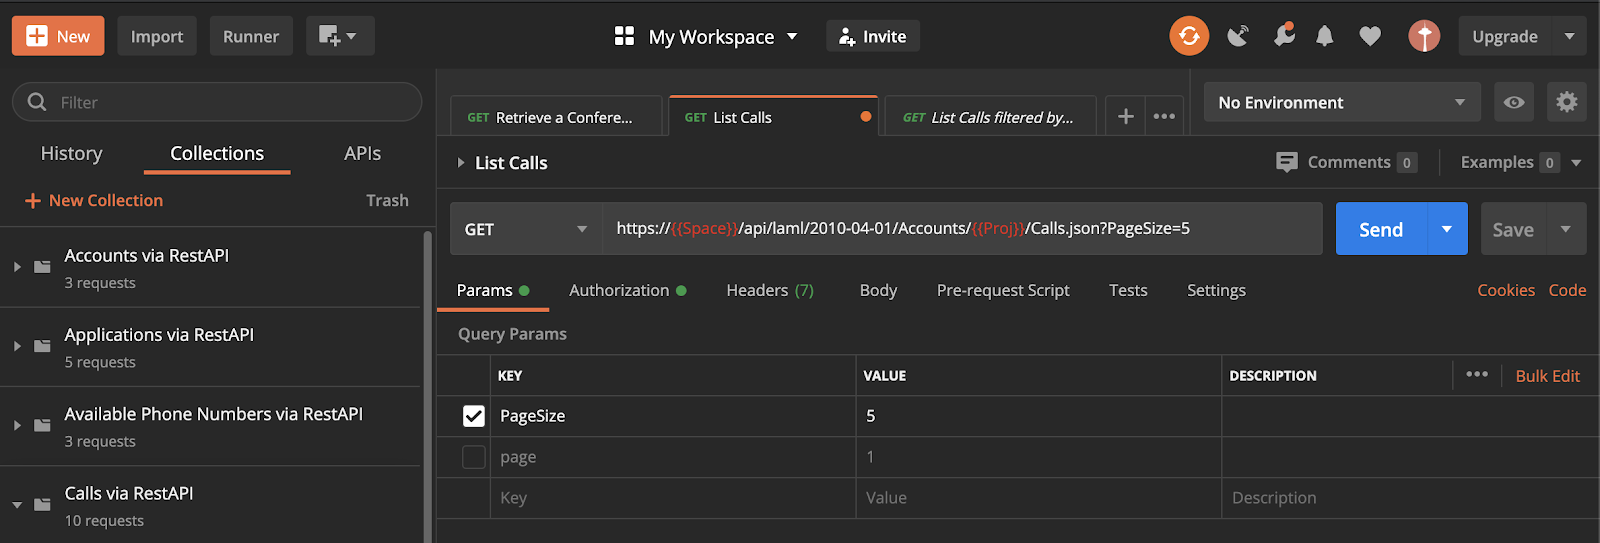Viewport: 1600px width, 543px height.
Task: Open the Headers (7) tab
Action: pos(770,290)
